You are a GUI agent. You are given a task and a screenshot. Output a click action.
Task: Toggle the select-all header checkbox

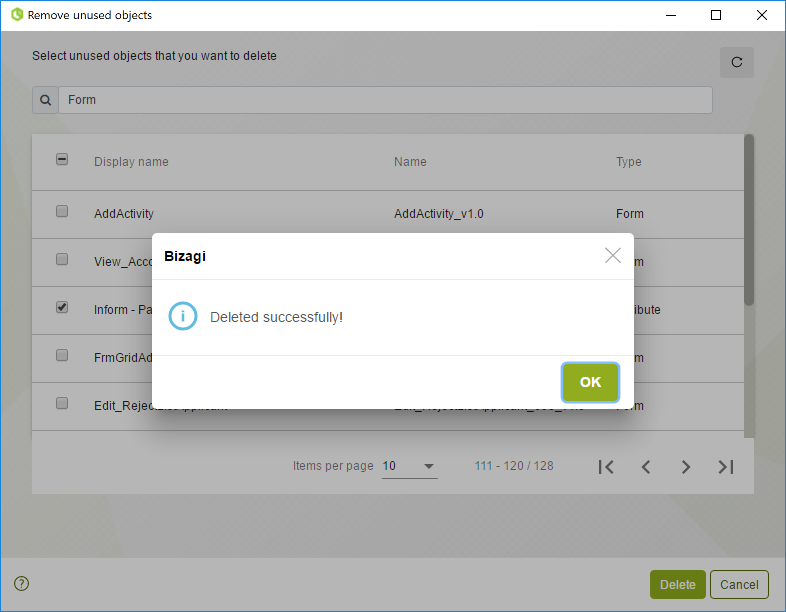(62, 159)
